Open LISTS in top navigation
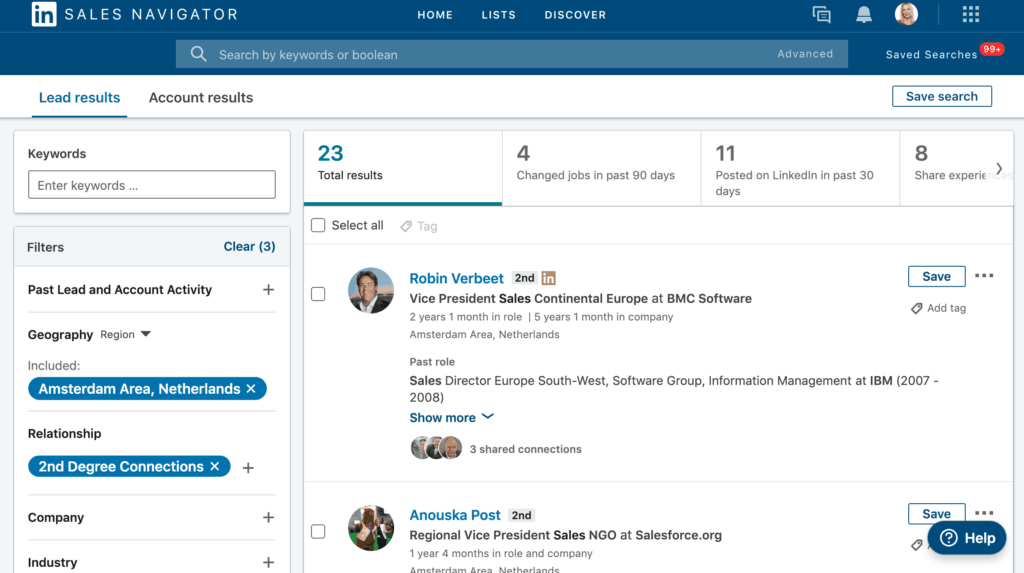The image size is (1024, 573). (x=498, y=14)
